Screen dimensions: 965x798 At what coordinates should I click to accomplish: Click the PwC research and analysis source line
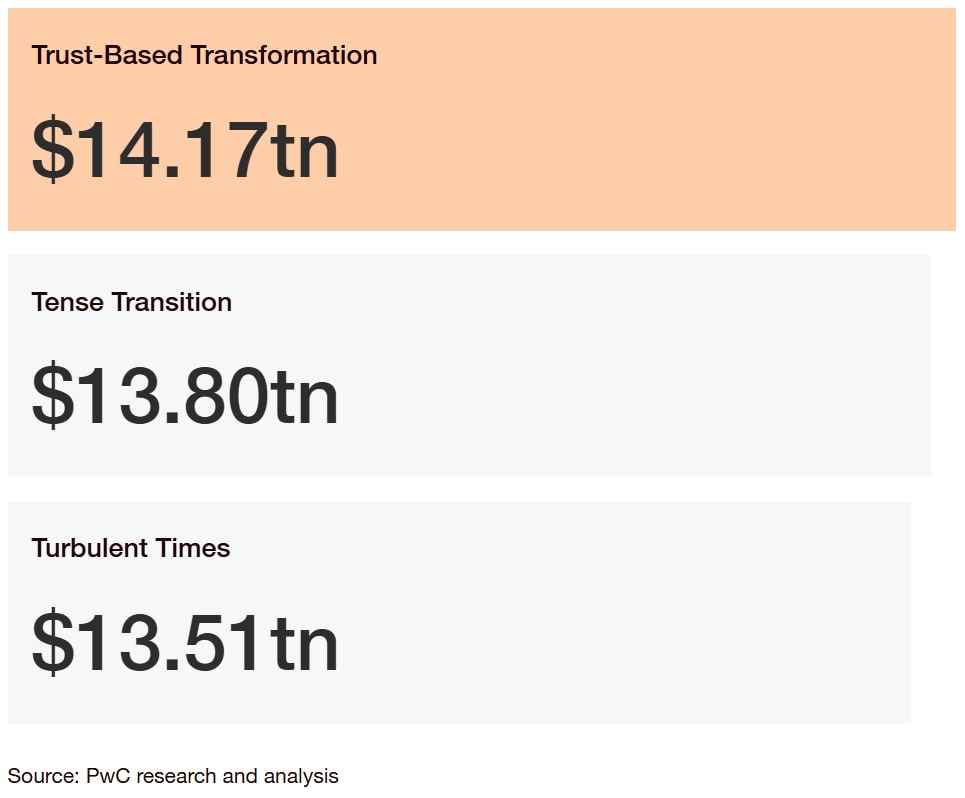(173, 776)
